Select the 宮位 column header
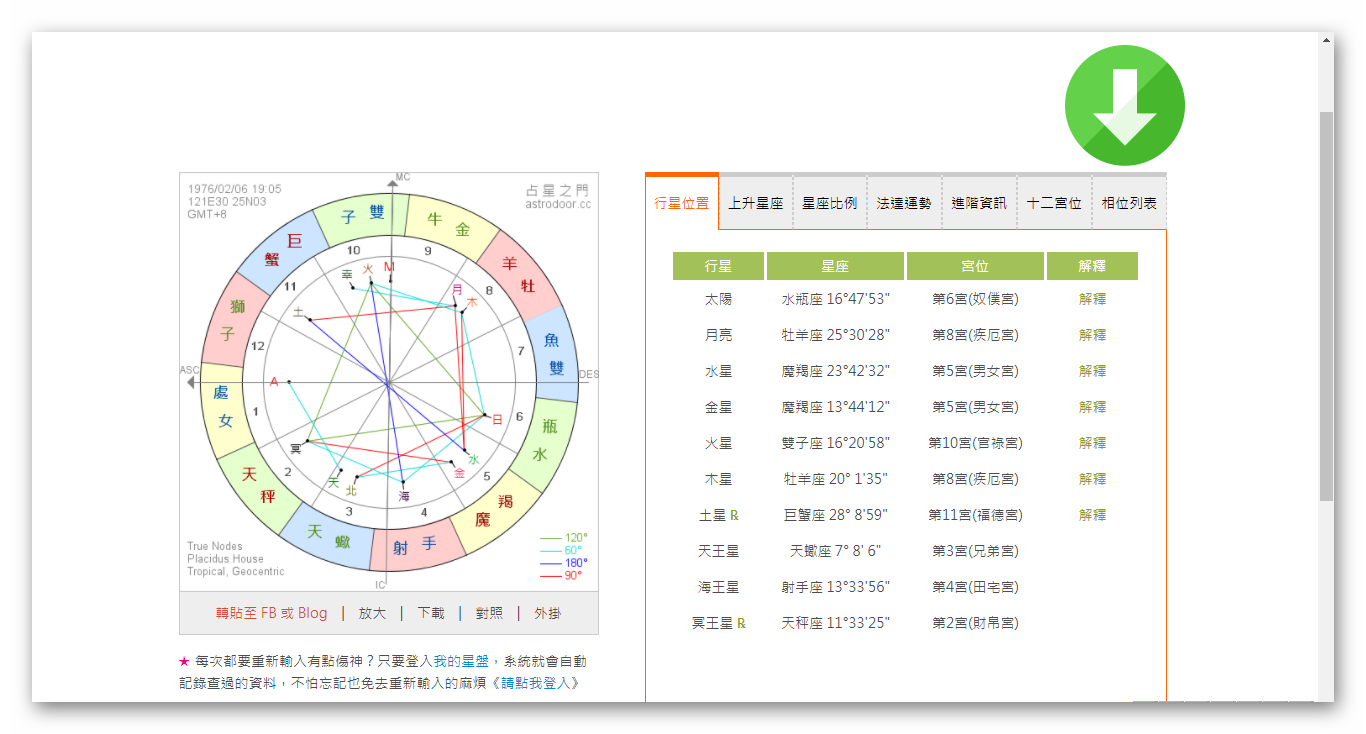1366x734 pixels. tap(975, 266)
